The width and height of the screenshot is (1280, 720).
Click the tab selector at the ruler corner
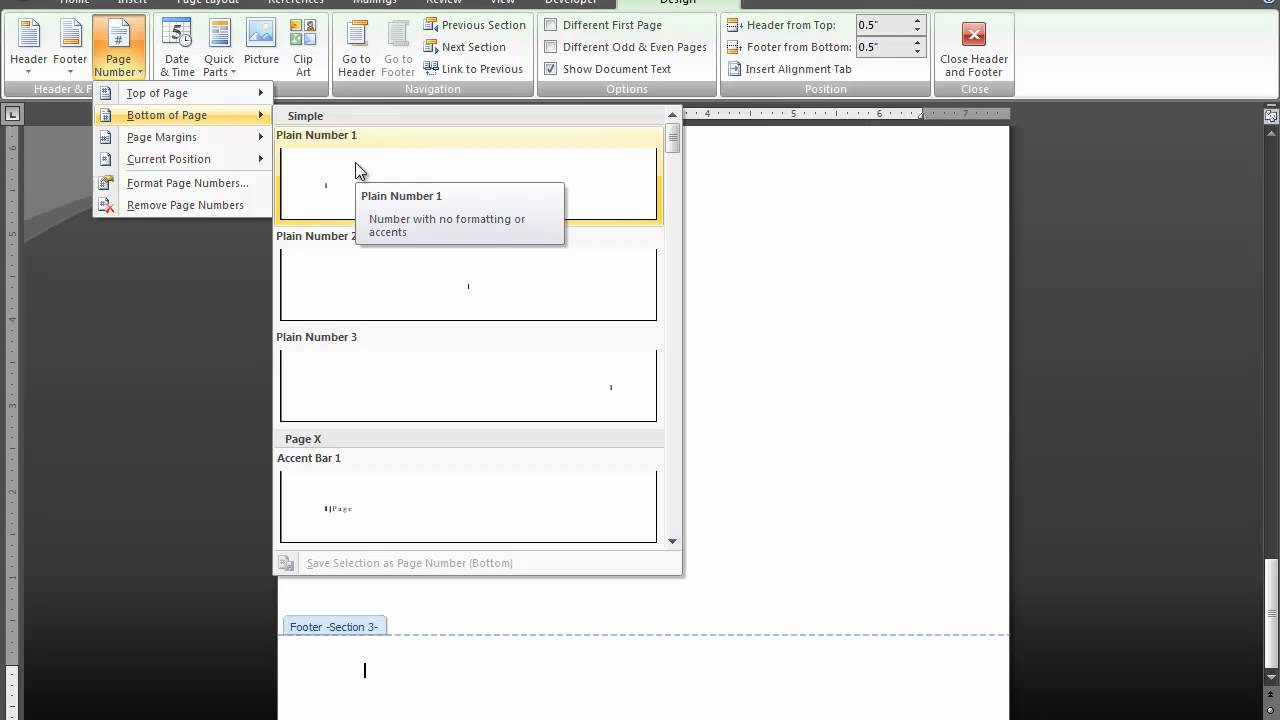pos(12,115)
